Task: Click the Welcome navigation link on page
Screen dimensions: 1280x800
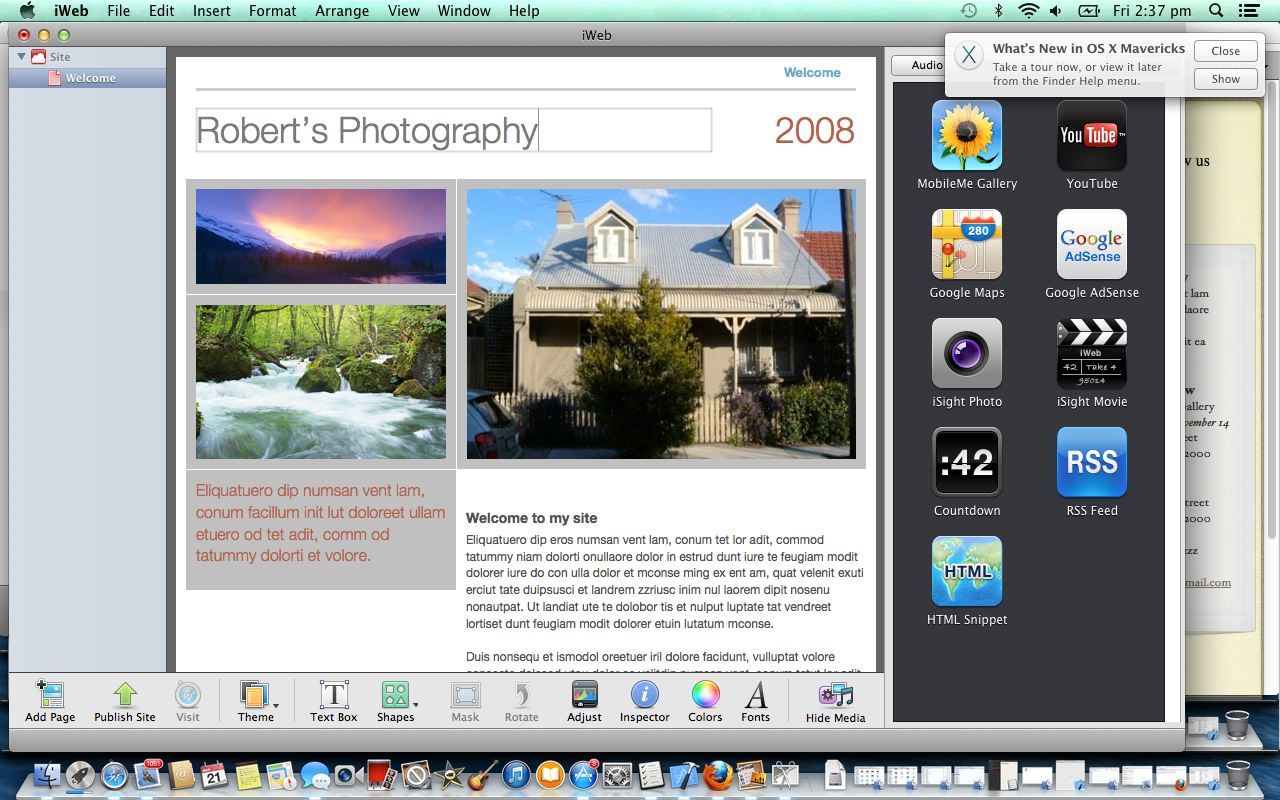Action: 812,72
